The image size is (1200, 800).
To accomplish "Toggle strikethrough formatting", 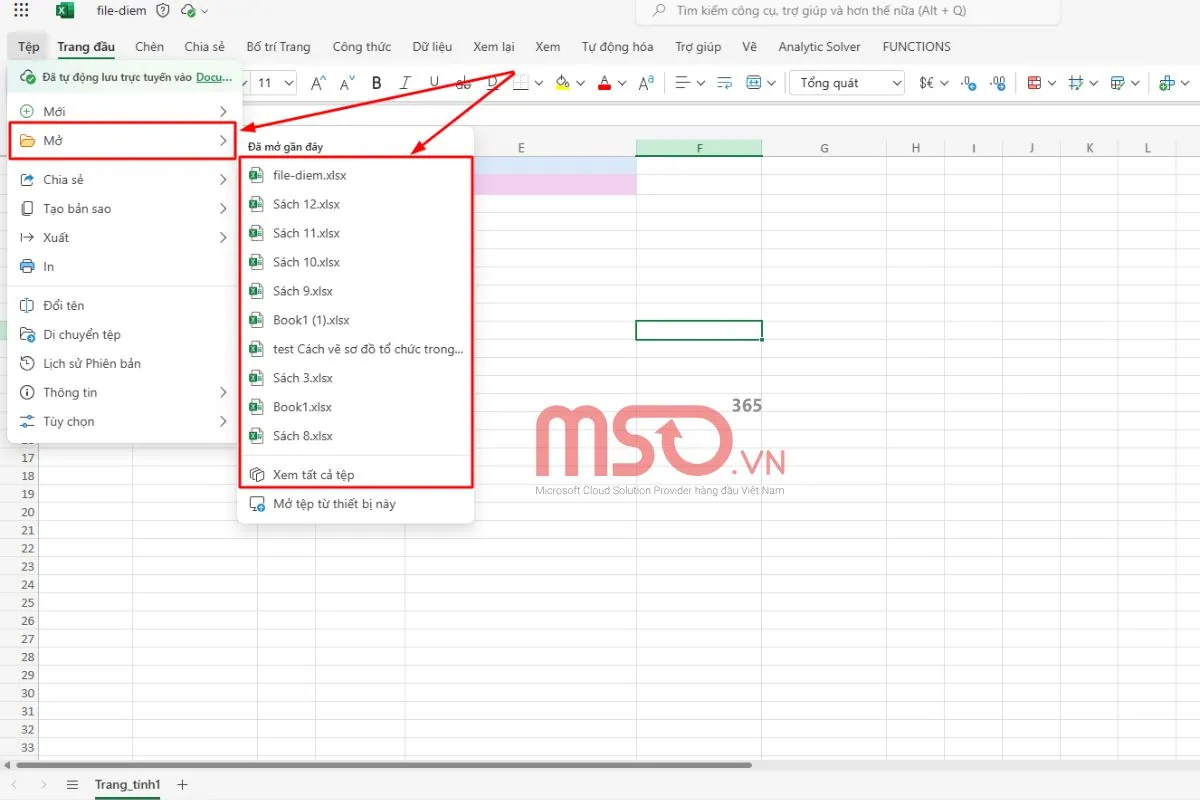I will pyautogui.click(x=463, y=83).
